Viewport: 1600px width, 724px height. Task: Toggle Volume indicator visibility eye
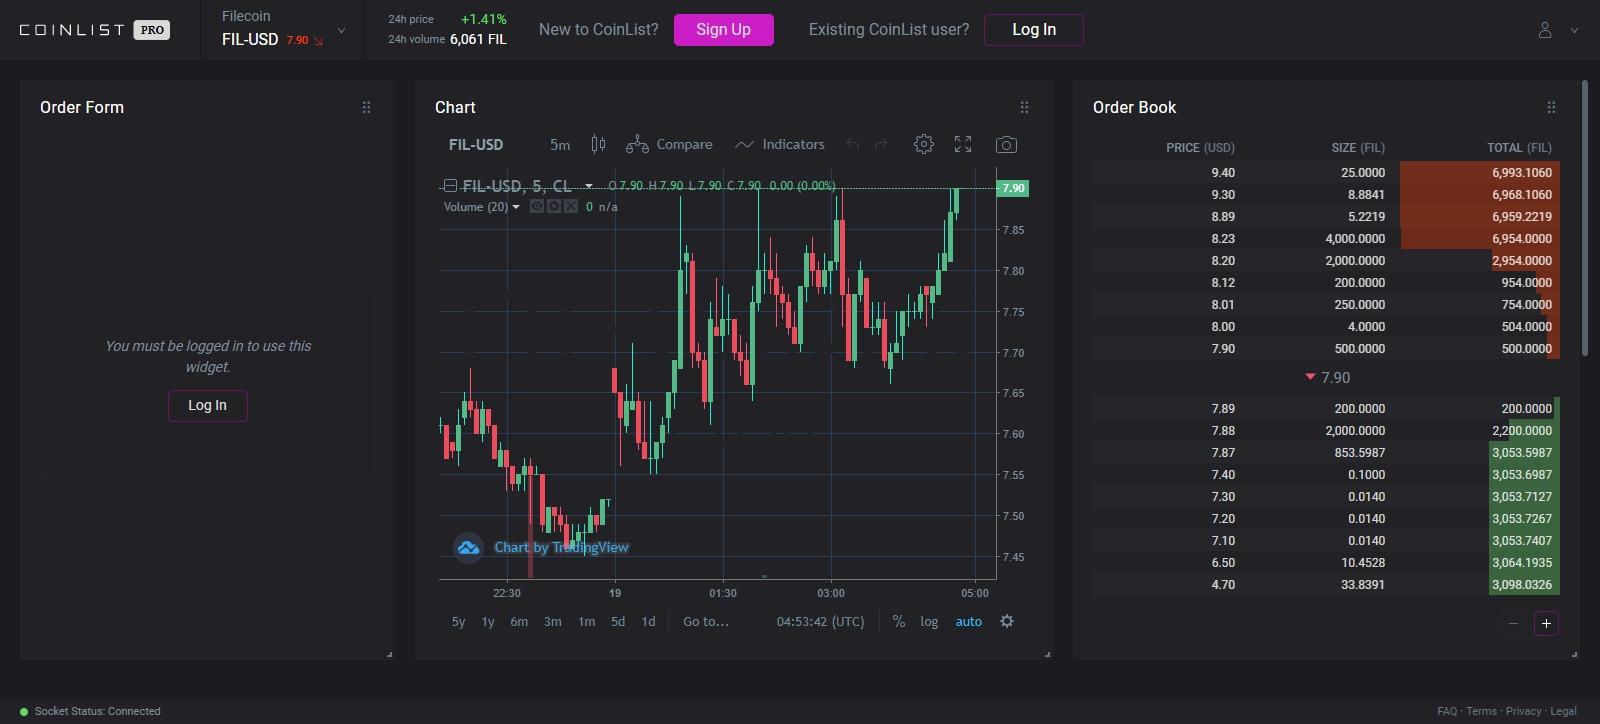(x=537, y=207)
